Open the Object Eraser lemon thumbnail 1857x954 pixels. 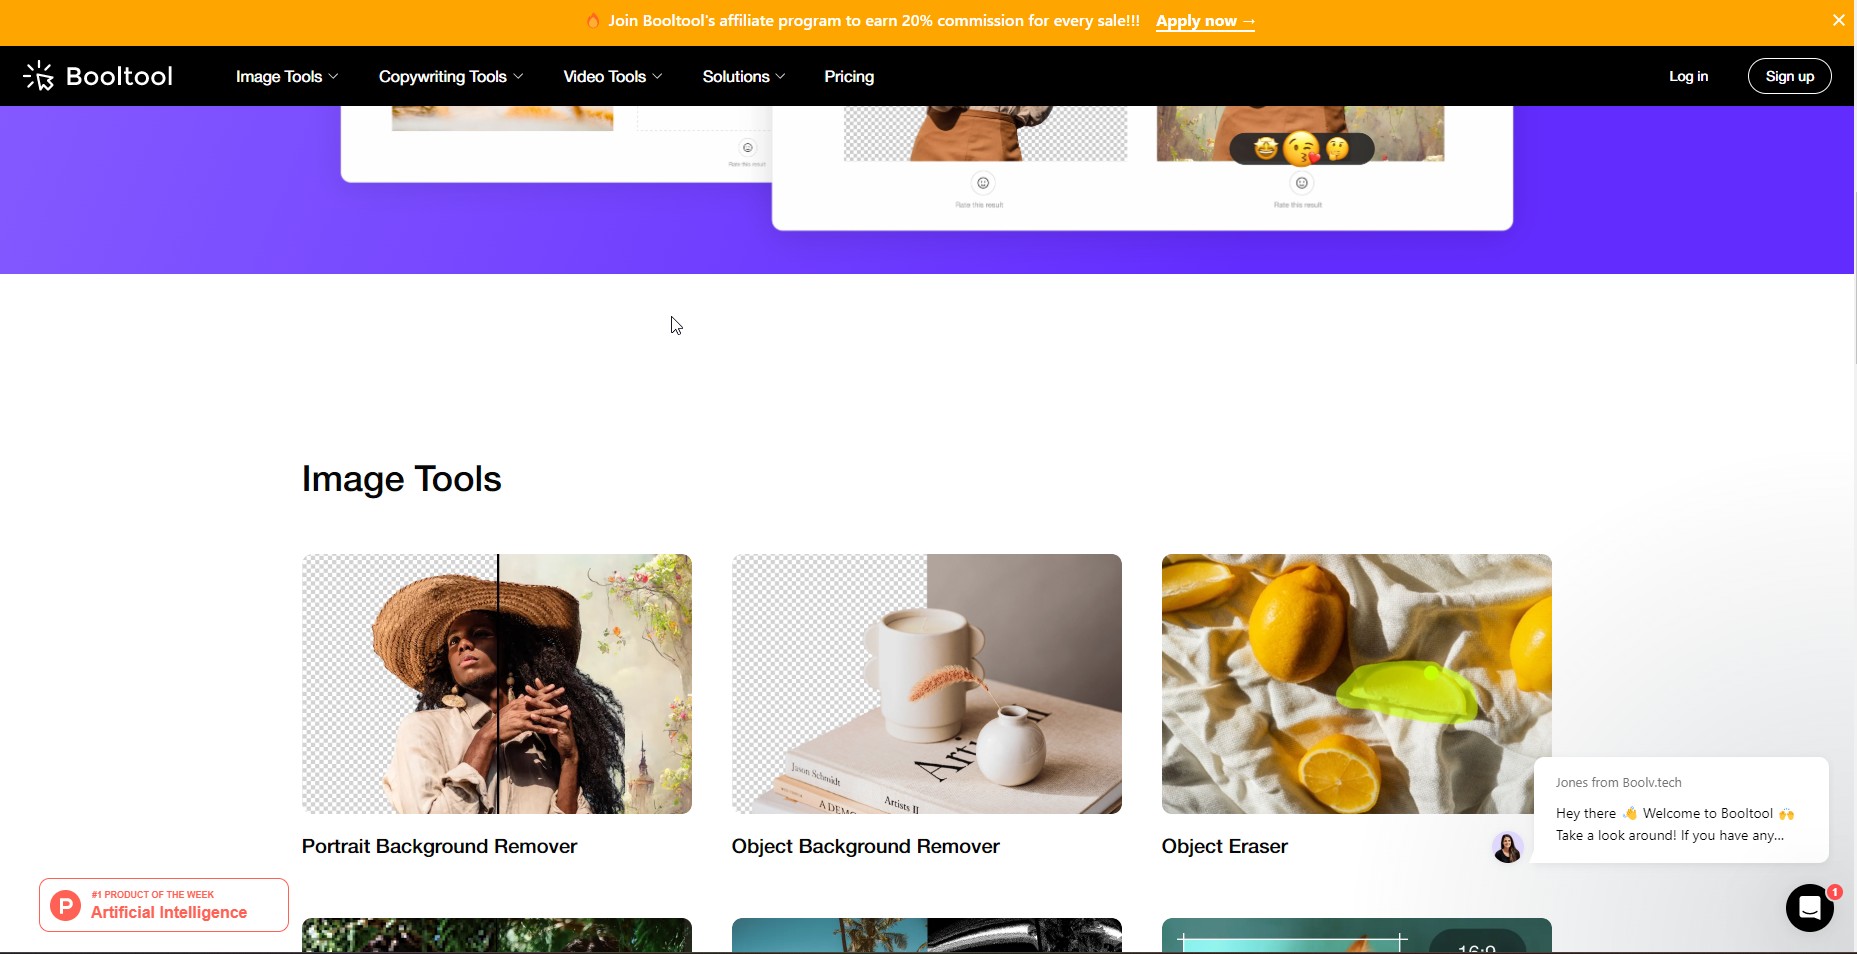click(1356, 684)
